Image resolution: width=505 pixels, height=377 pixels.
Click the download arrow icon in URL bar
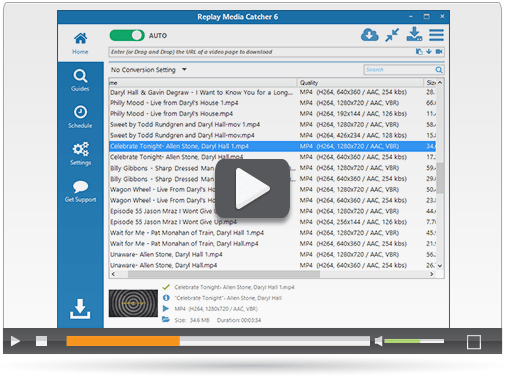click(x=429, y=52)
